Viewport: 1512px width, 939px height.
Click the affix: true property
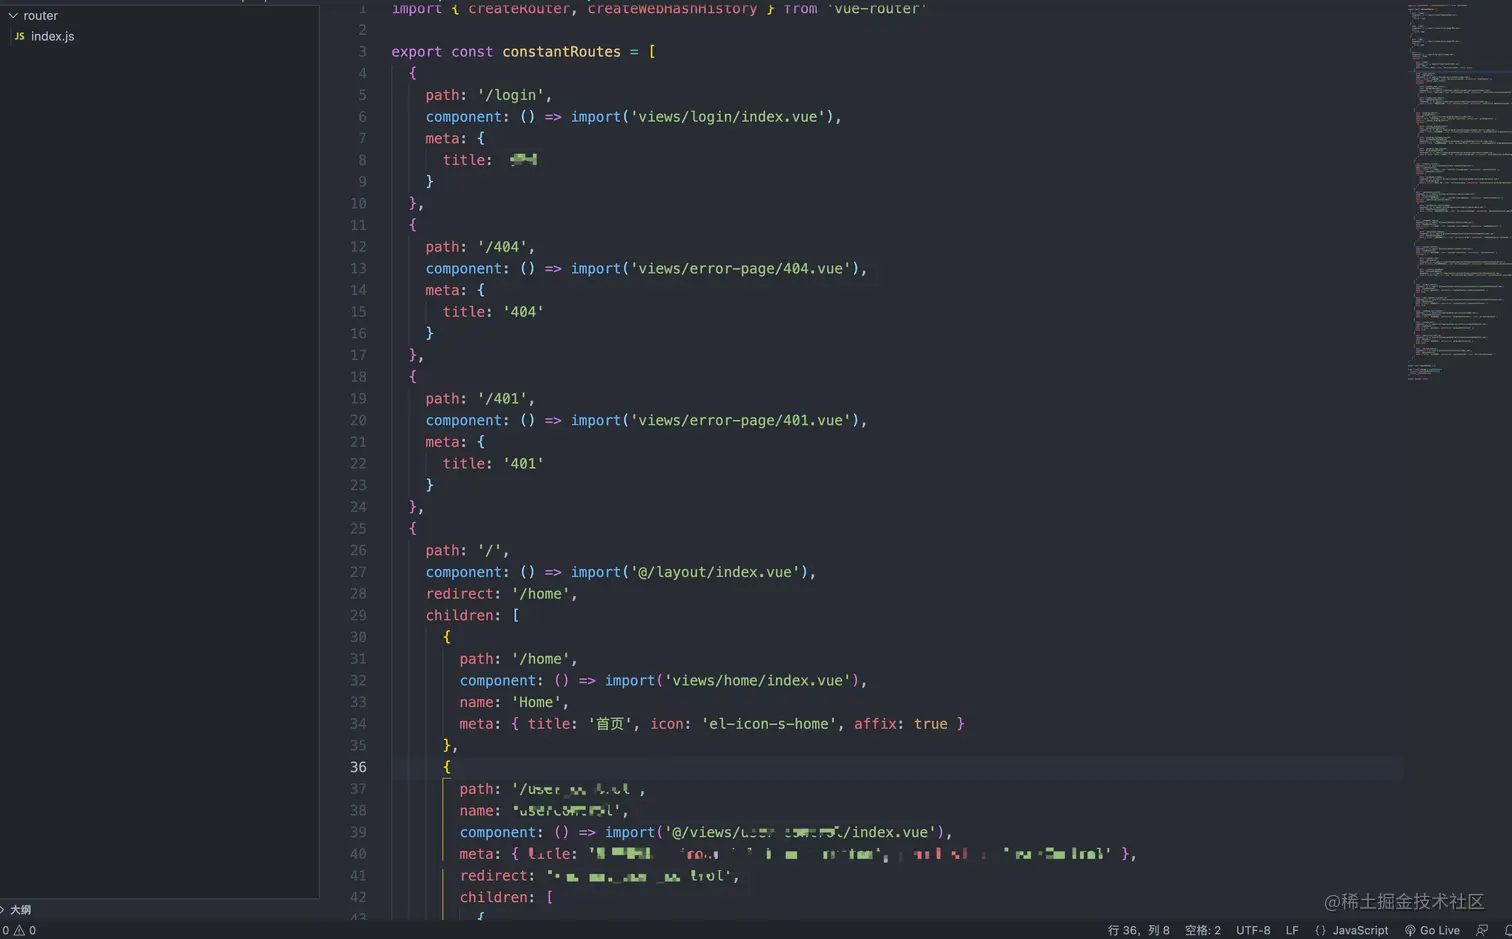[x=900, y=724]
